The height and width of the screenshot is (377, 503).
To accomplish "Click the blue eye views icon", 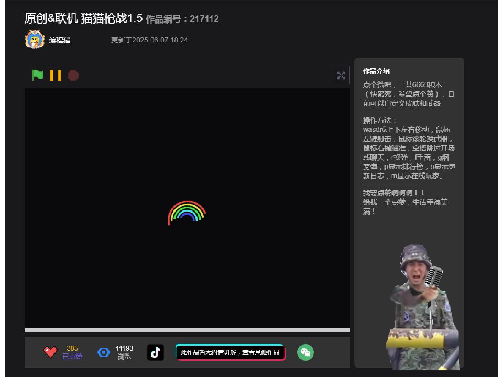I will click(104, 352).
